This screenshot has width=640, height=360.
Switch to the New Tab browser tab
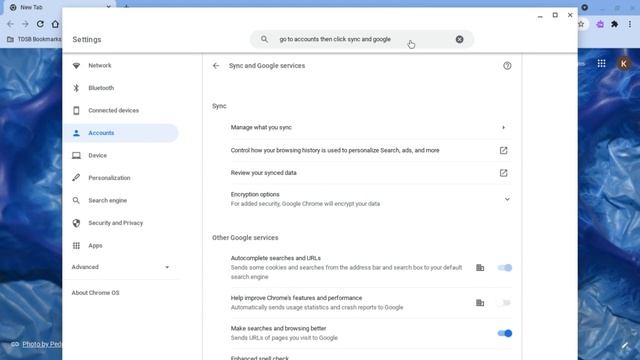click(60, 7)
